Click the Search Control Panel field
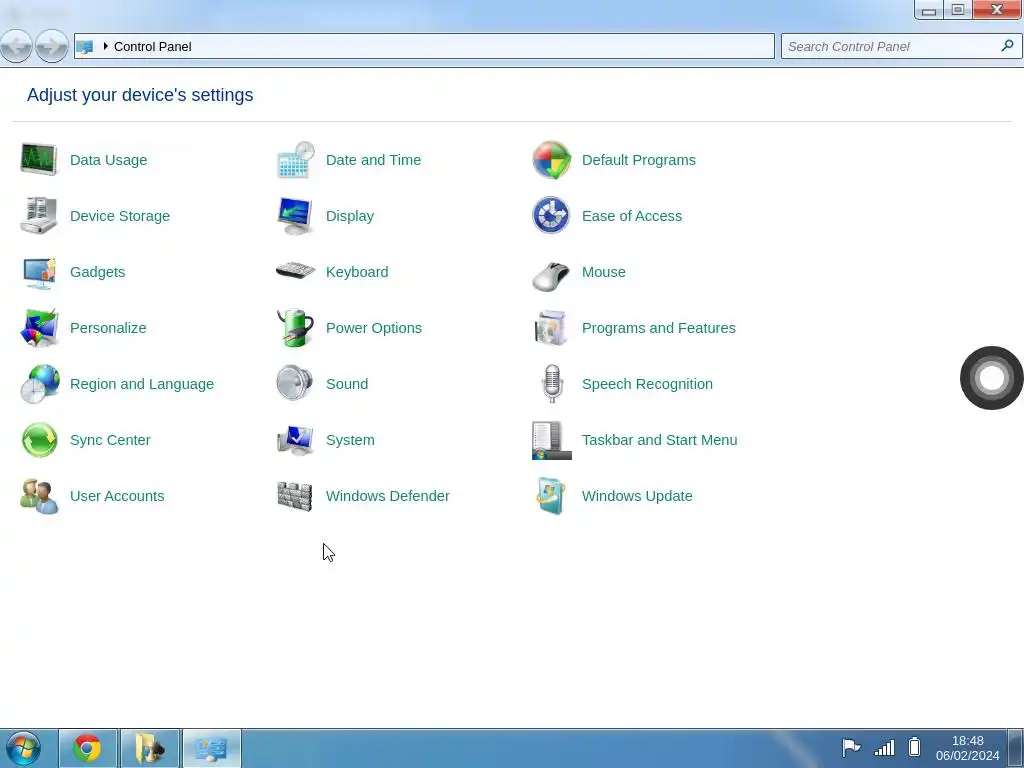Screen dimensions: 1024x768 pyautogui.click(x=901, y=46)
